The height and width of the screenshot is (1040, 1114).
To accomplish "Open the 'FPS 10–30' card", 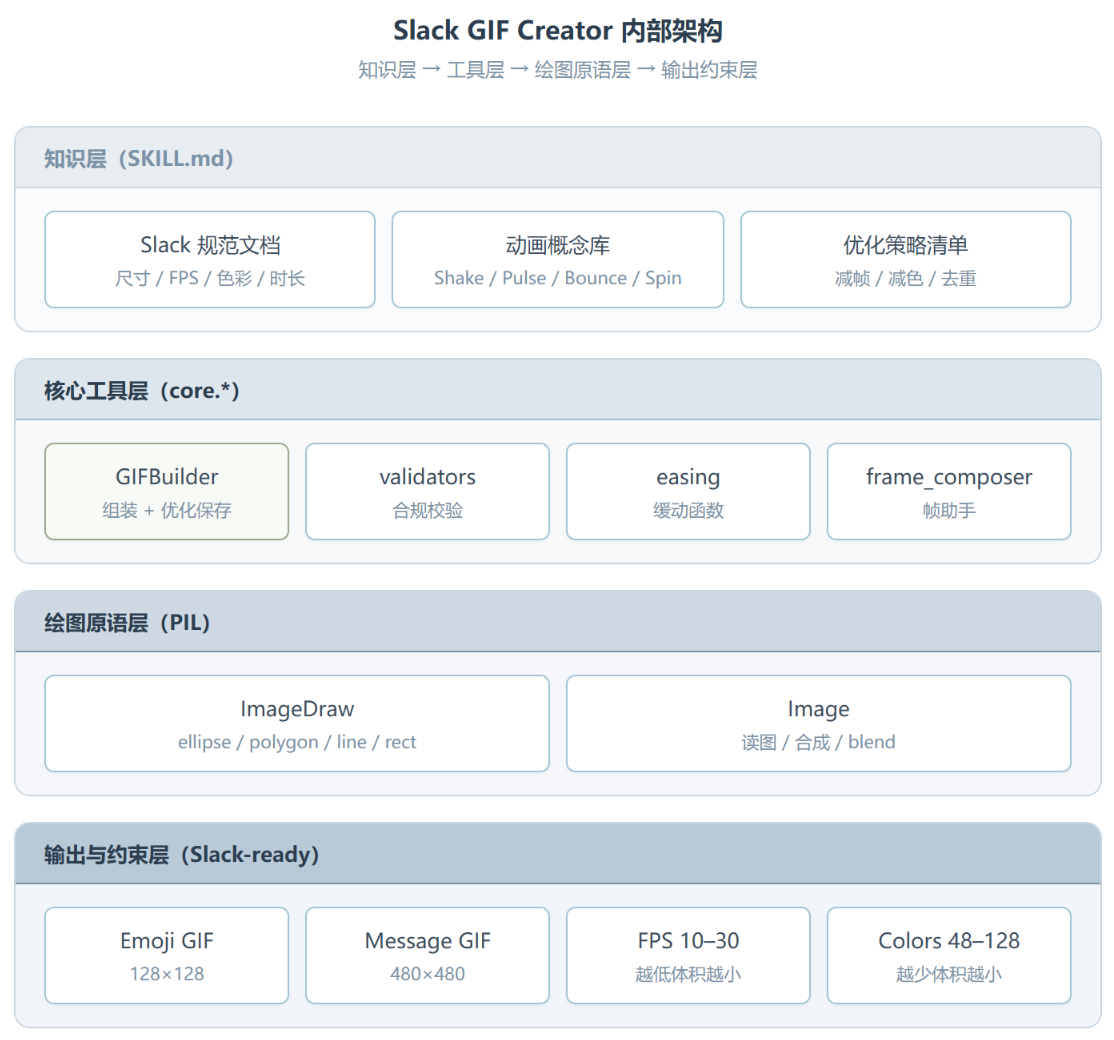I will 688,955.
